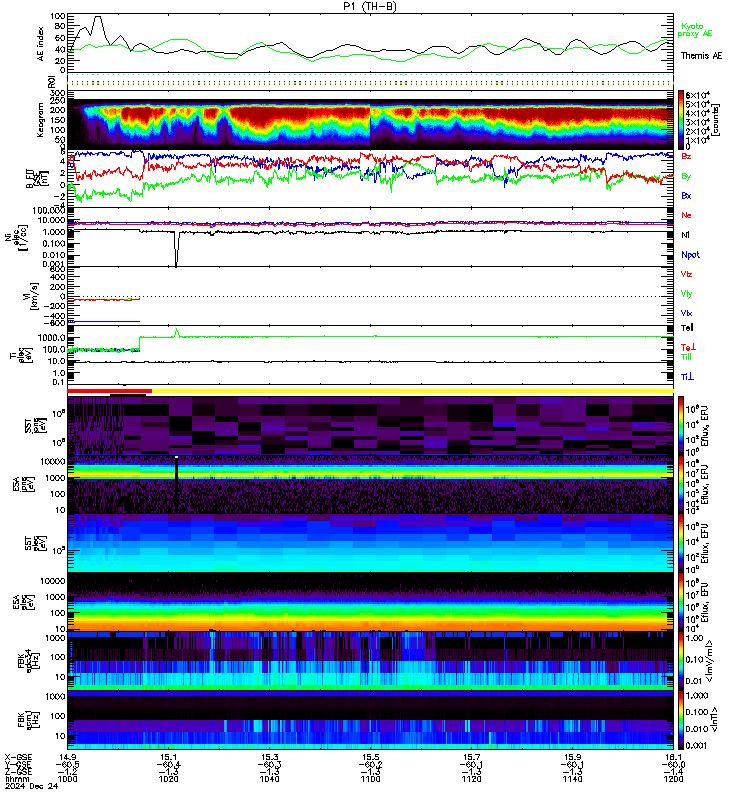Click the date "2024 Dec 24"
Viewport: 750px width, 800px height.
pyautogui.click(x=31, y=786)
